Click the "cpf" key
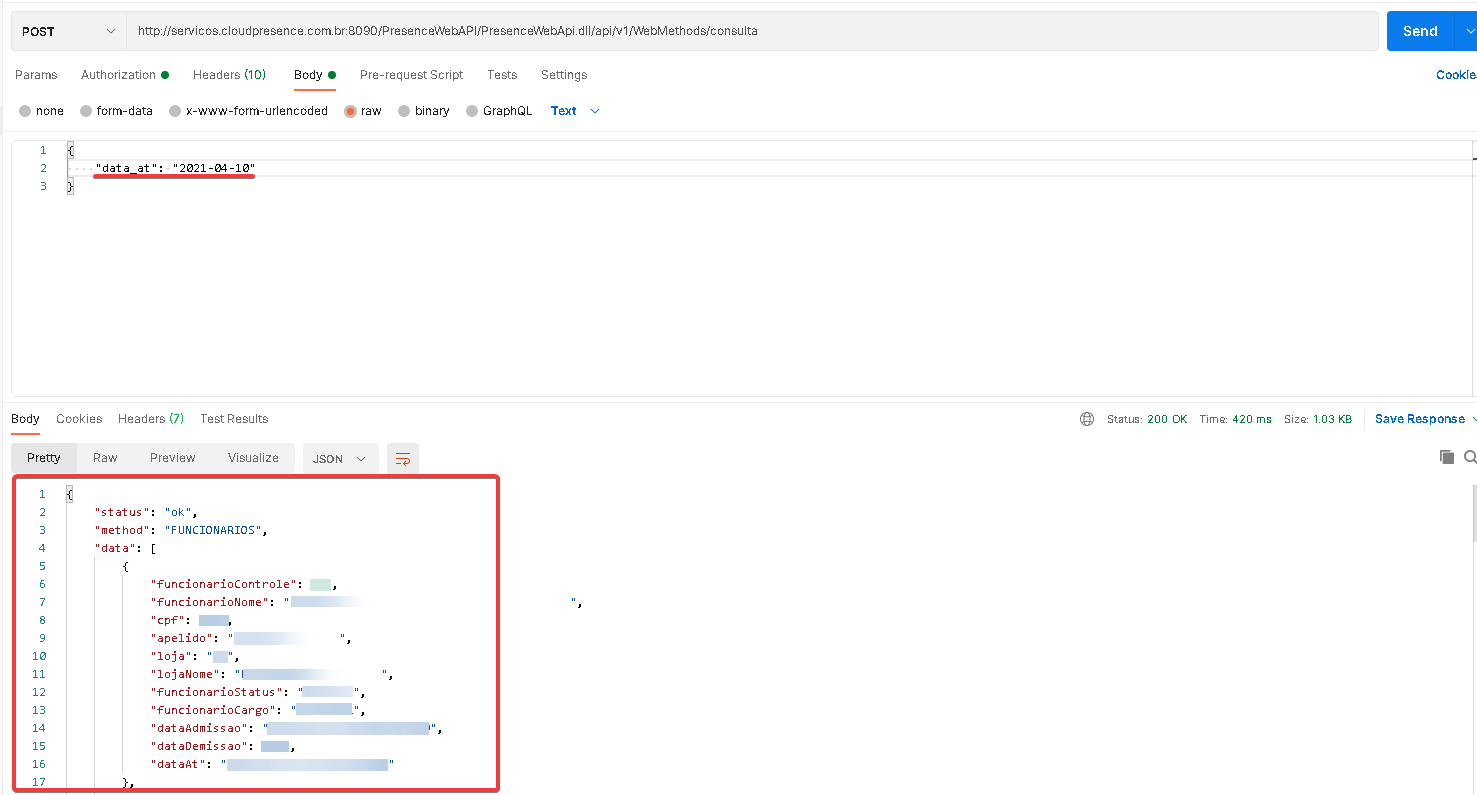Image resolution: width=1477 pixels, height=795 pixels. [x=170, y=620]
